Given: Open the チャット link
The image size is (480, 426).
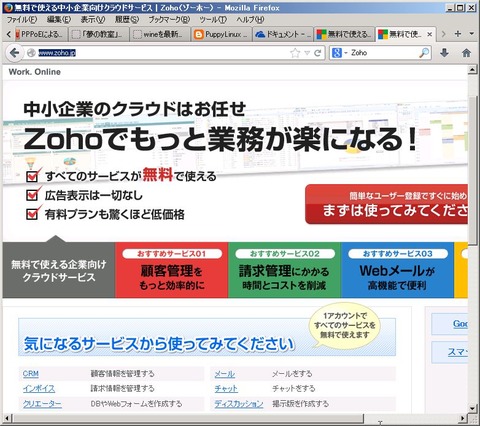Looking at the screenshot, I should [x=226, y=388].
